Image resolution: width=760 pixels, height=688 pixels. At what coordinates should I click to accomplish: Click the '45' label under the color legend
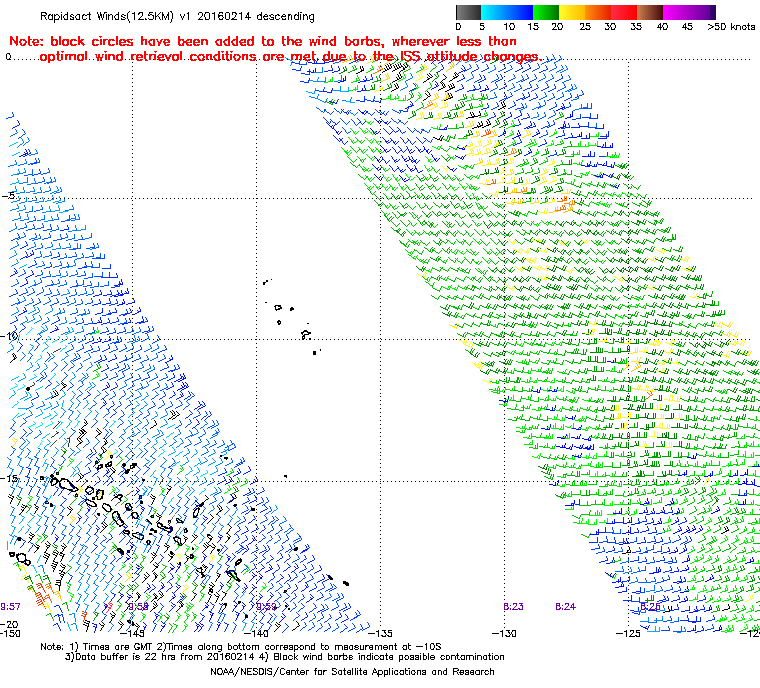(687, 27)
